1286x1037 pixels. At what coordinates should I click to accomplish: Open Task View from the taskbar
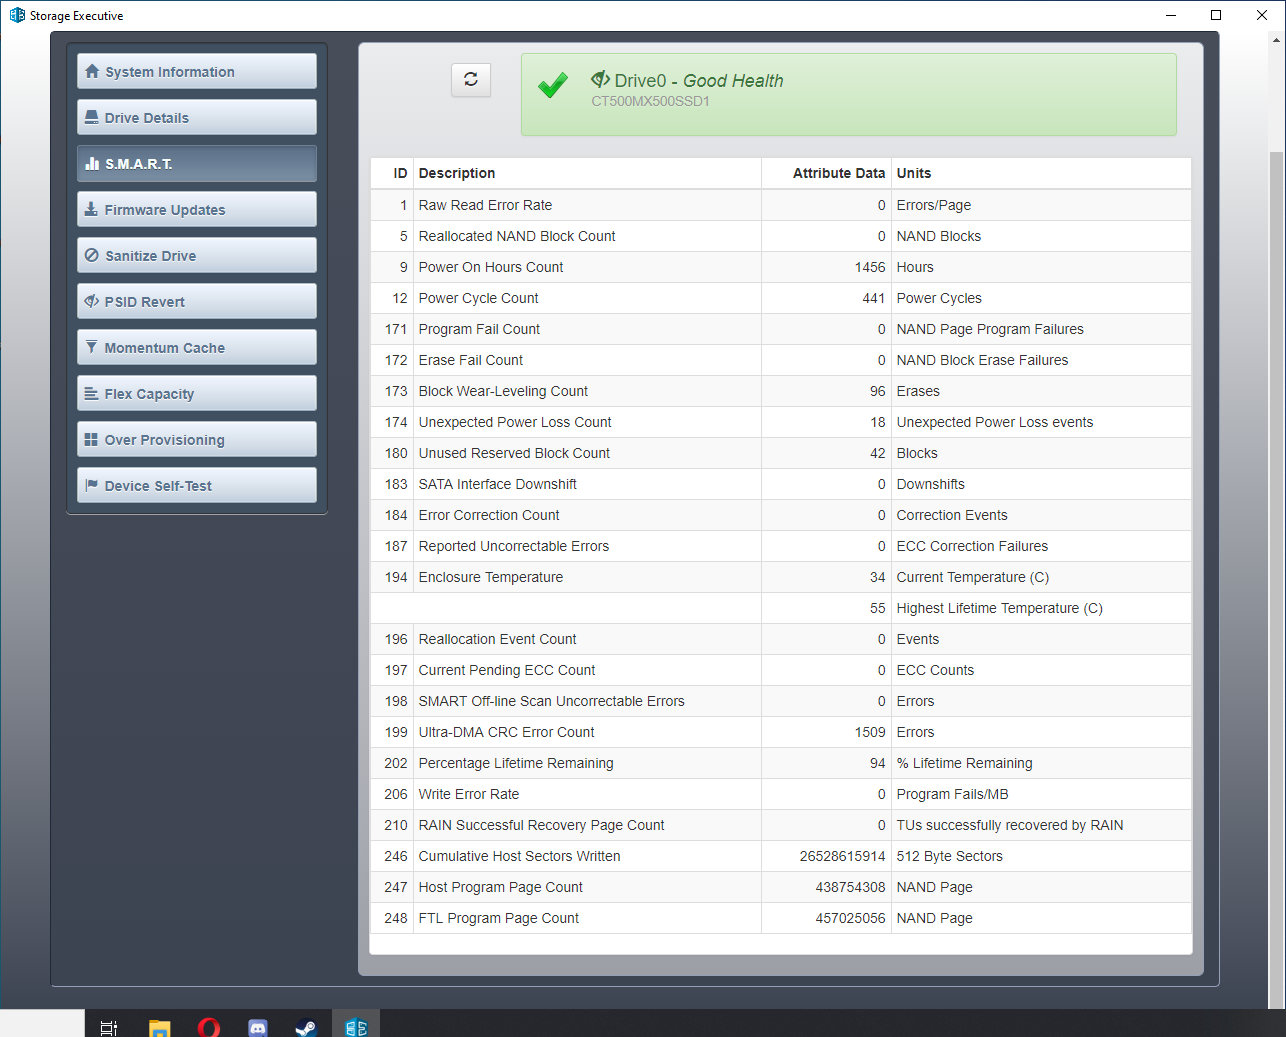point(109,1026)
